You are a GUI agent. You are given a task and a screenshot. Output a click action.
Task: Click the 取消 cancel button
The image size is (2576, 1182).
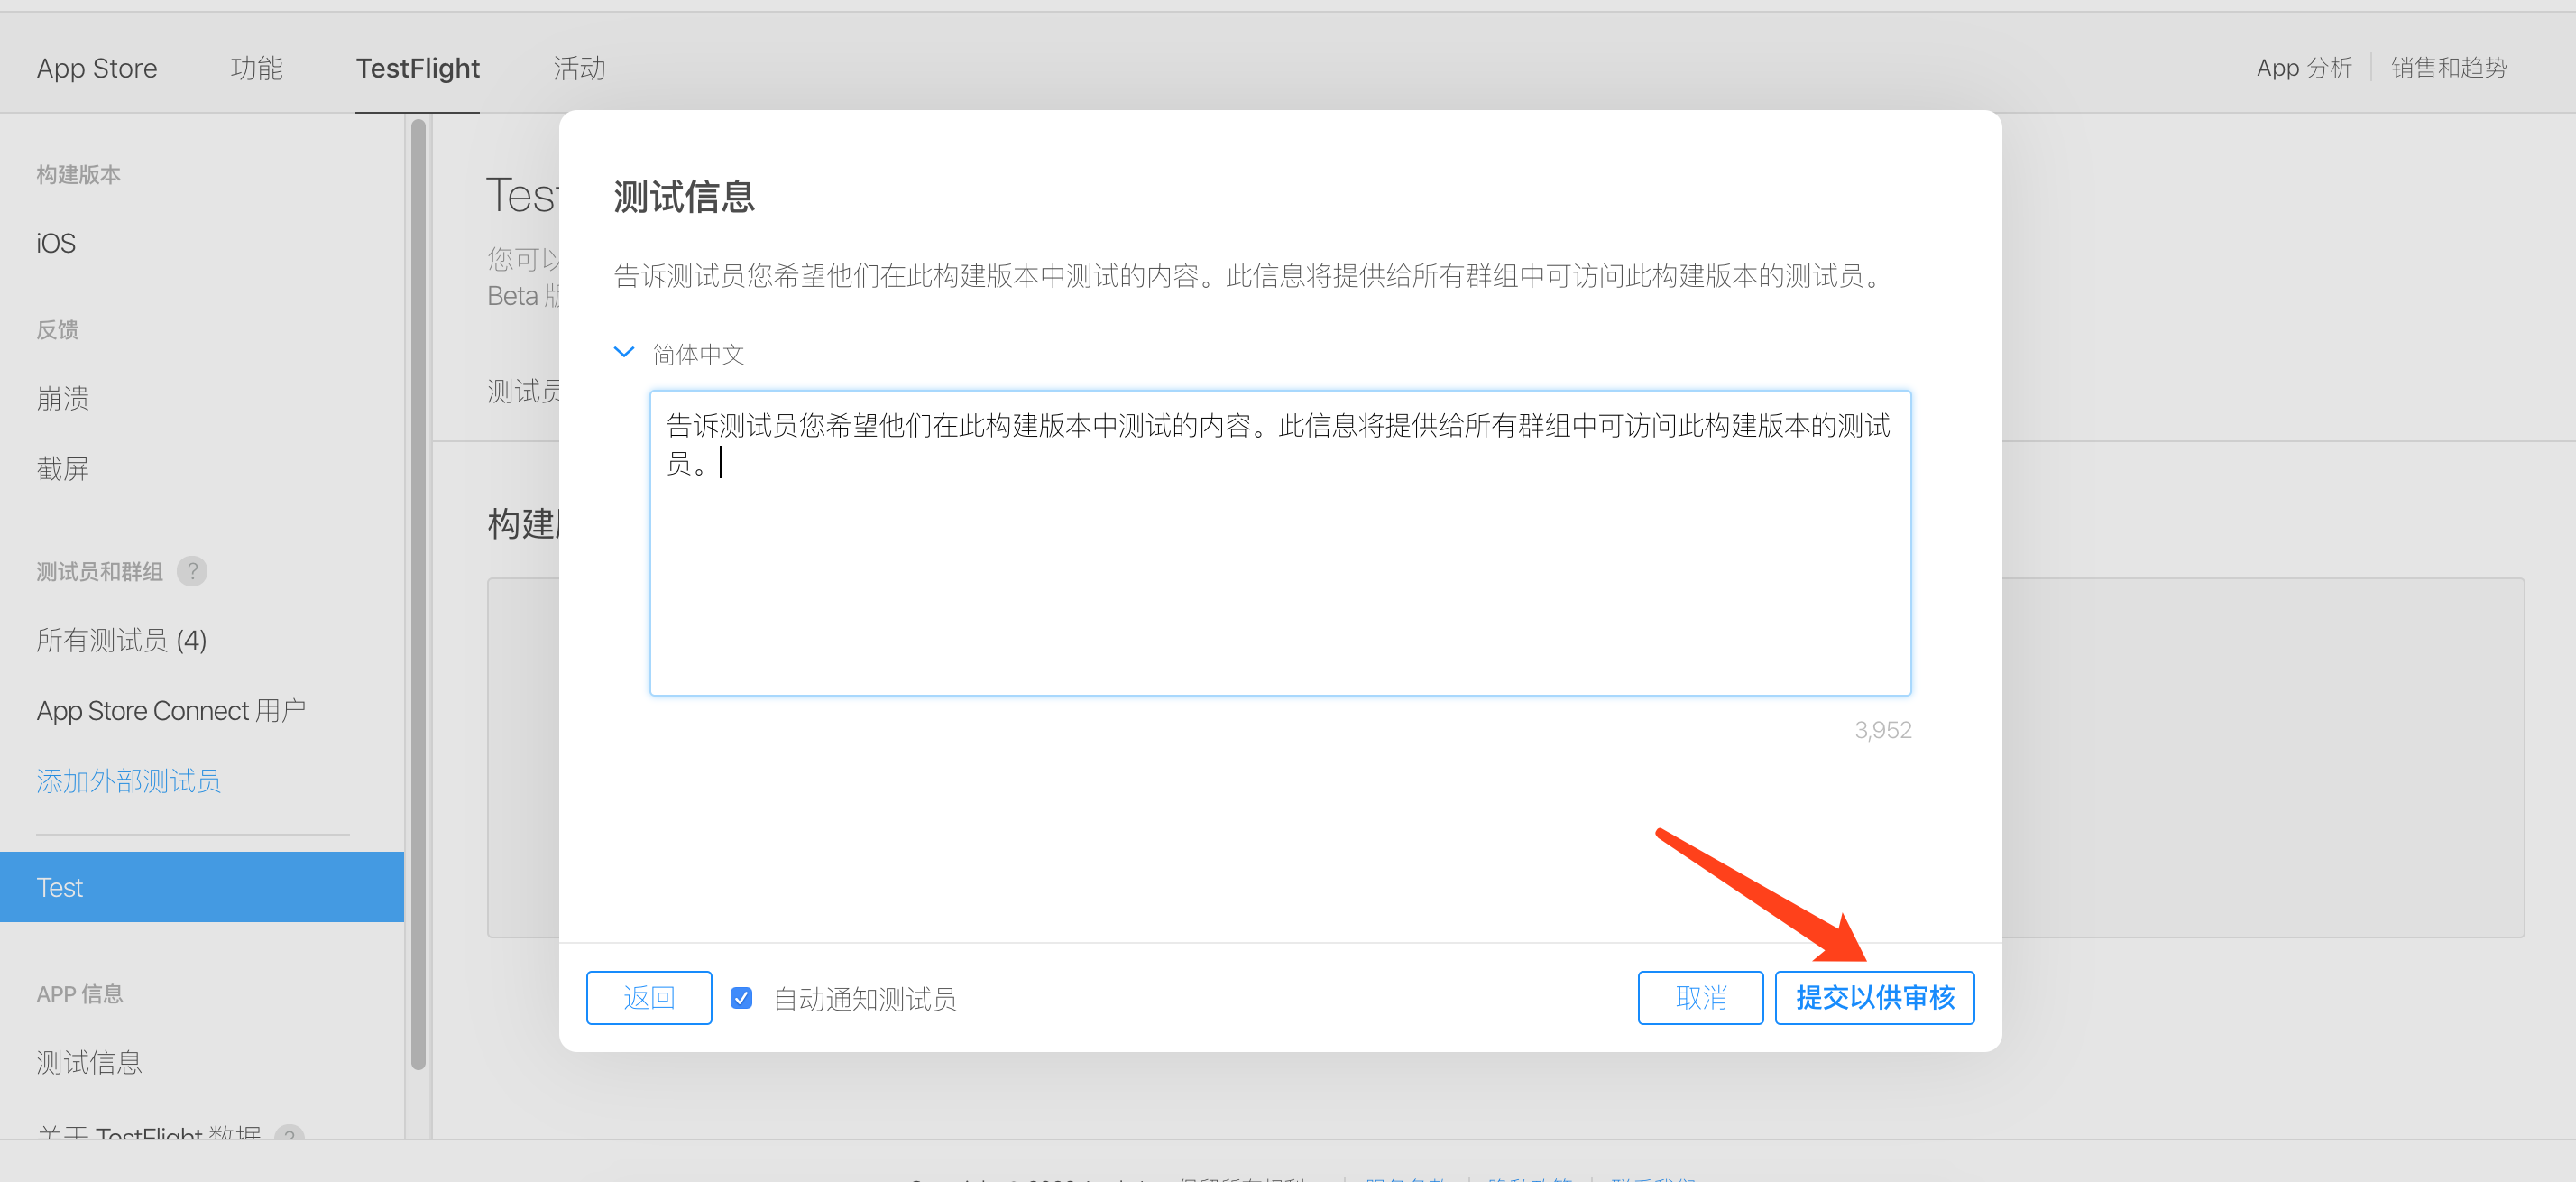click(x=1699, y=998)
